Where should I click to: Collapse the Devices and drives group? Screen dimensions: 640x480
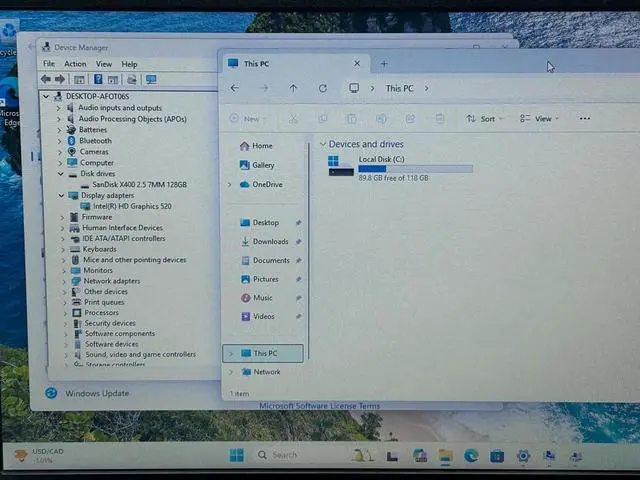(x=322, y=145)
